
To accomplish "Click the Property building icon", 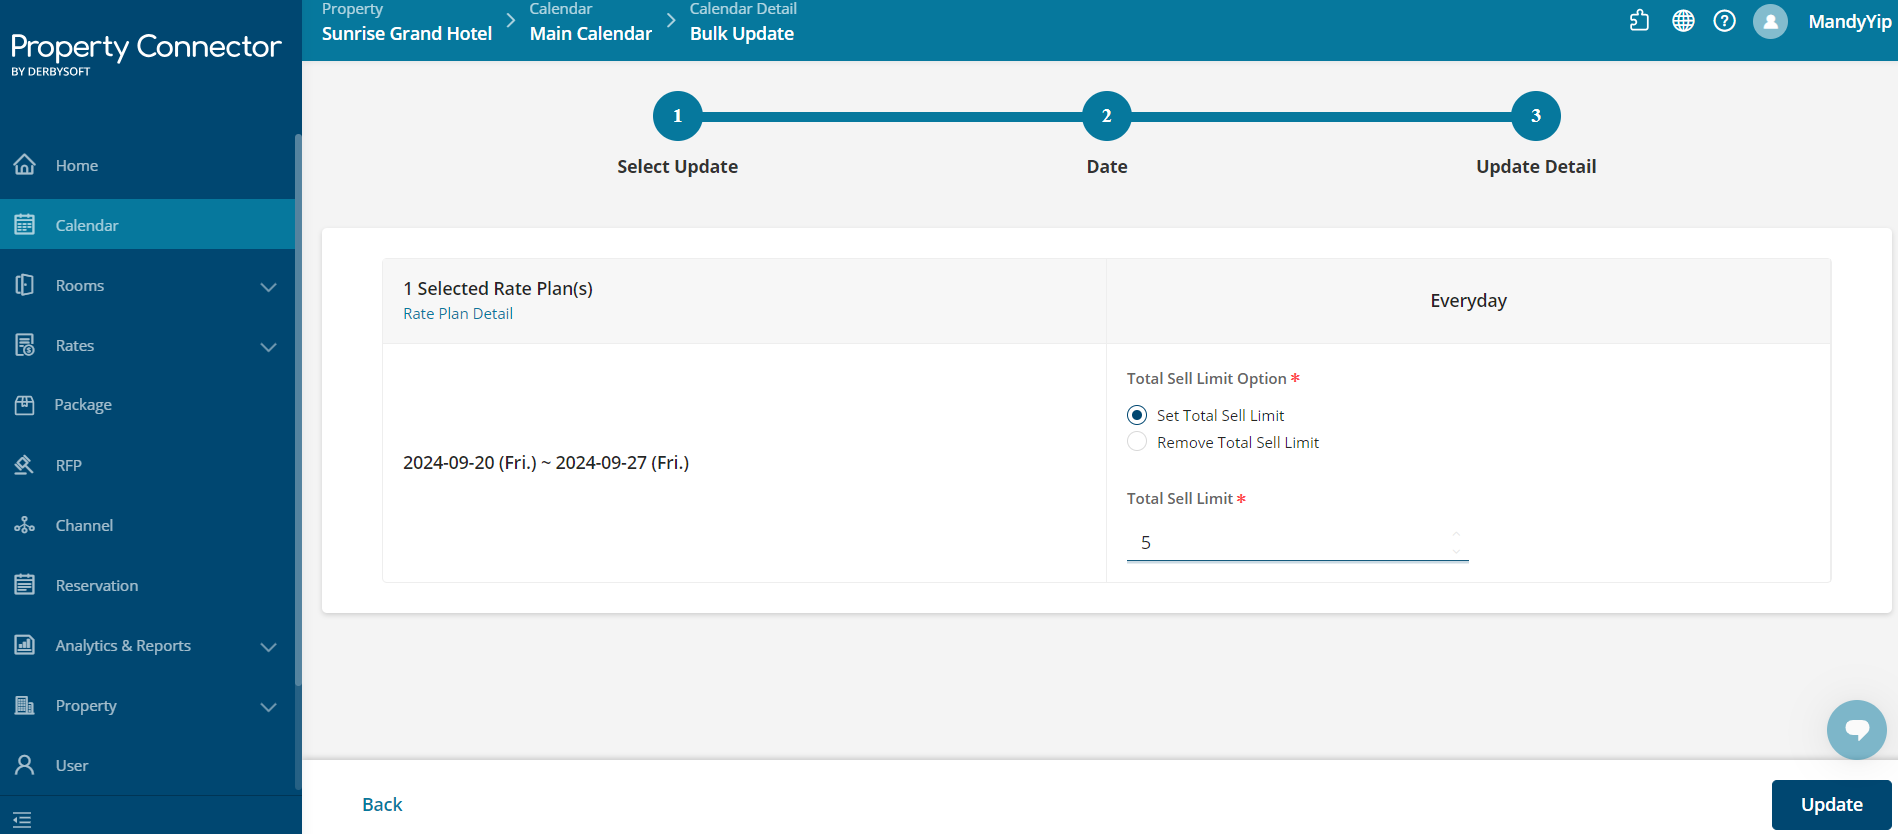I will [25, 705].
